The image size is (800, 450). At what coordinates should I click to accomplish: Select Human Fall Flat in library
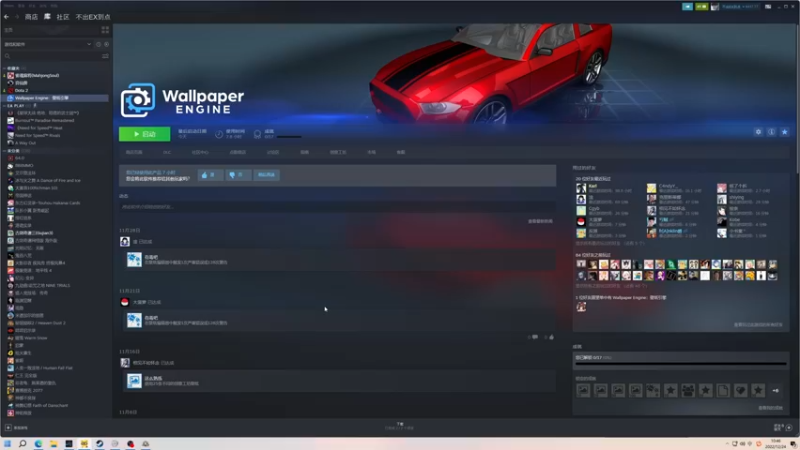43,368
